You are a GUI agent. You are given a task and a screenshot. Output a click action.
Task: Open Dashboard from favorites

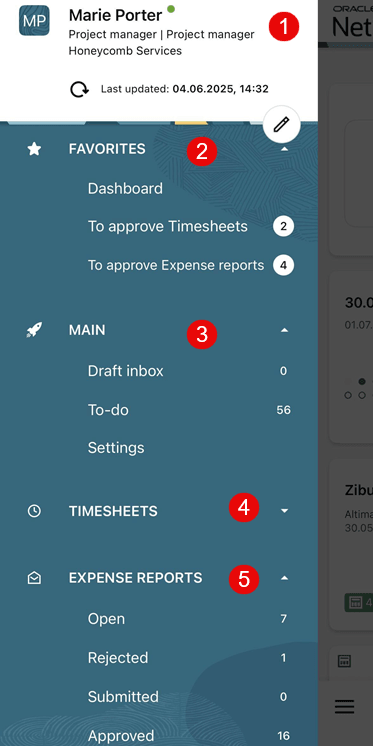[125, 188]
